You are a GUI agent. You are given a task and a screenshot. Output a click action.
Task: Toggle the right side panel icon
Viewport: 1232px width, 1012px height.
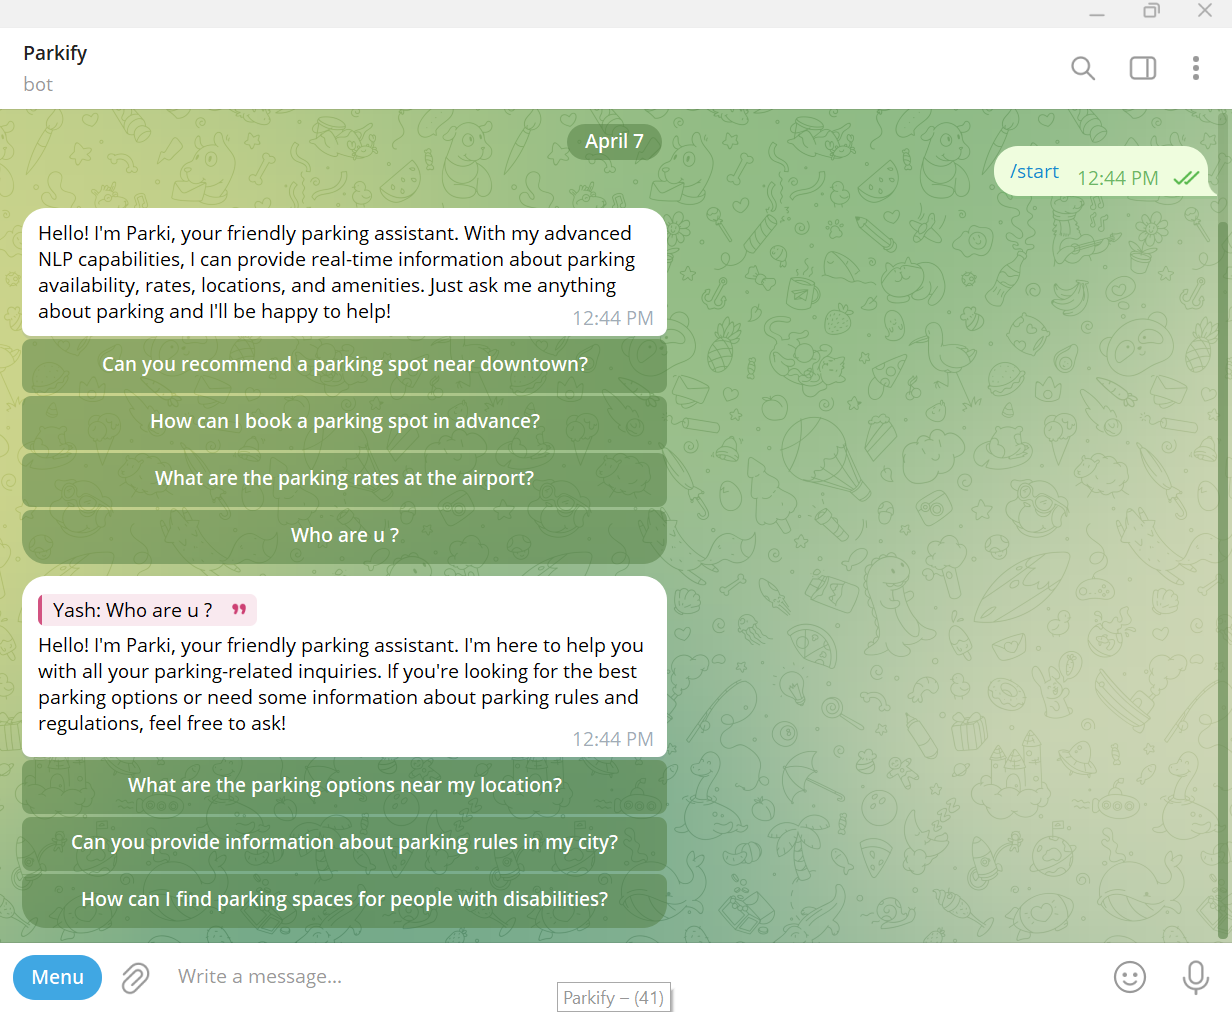point(1143,68)
